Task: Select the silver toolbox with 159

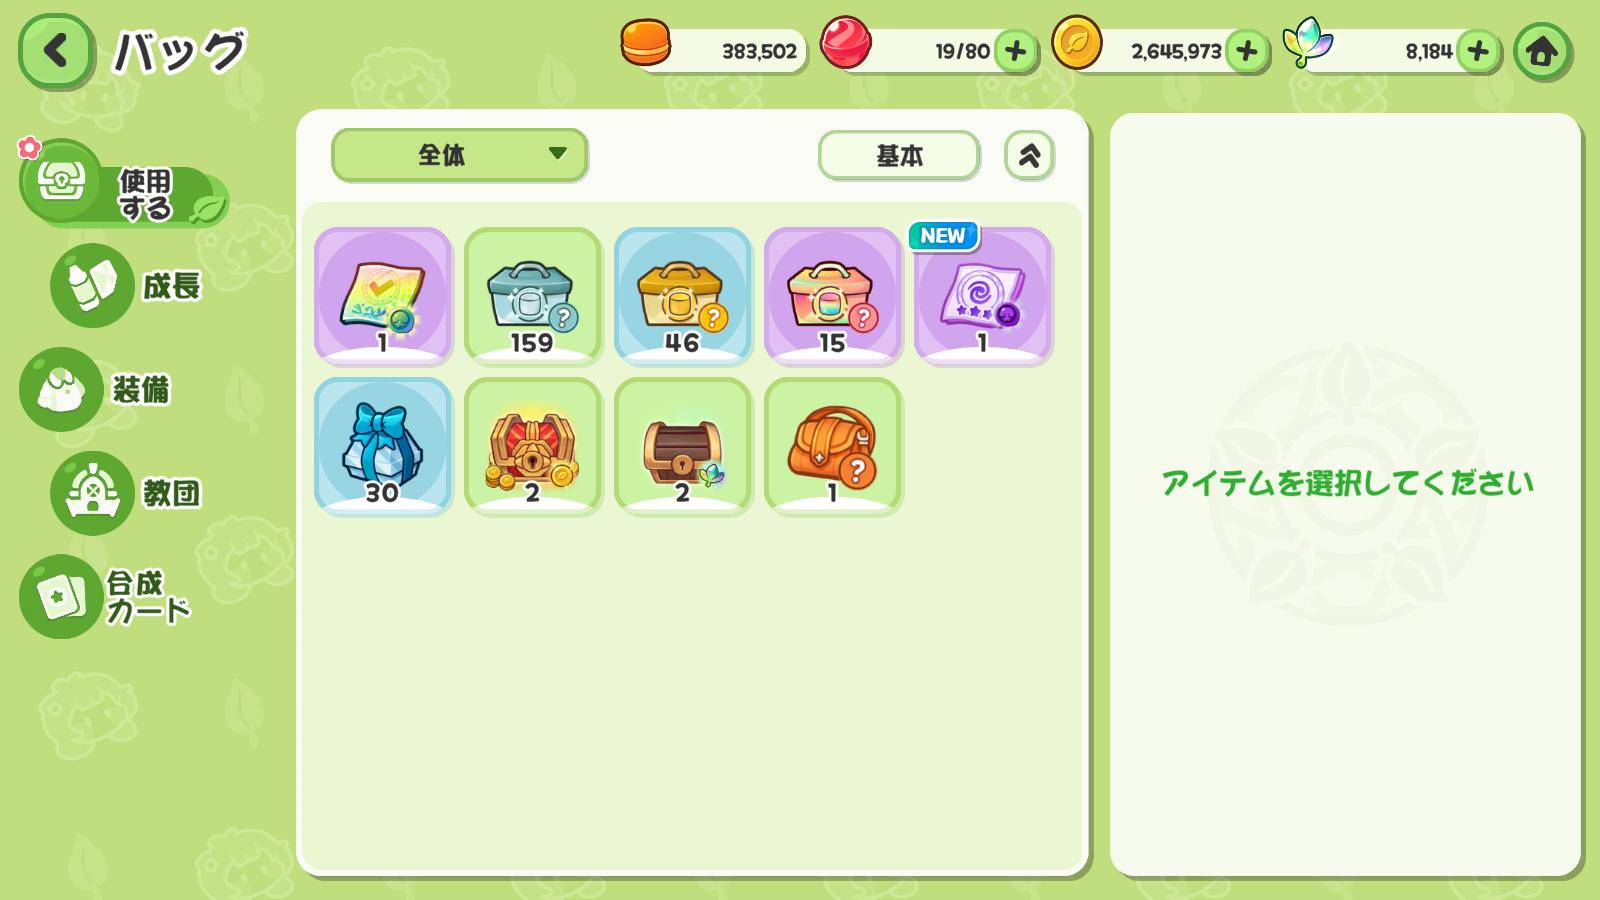Action: (x=533, y=295)
